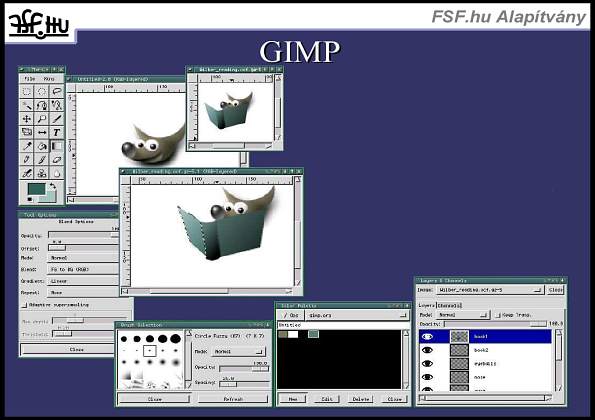Adjust Opacity slider in Brush Selection

244,369
